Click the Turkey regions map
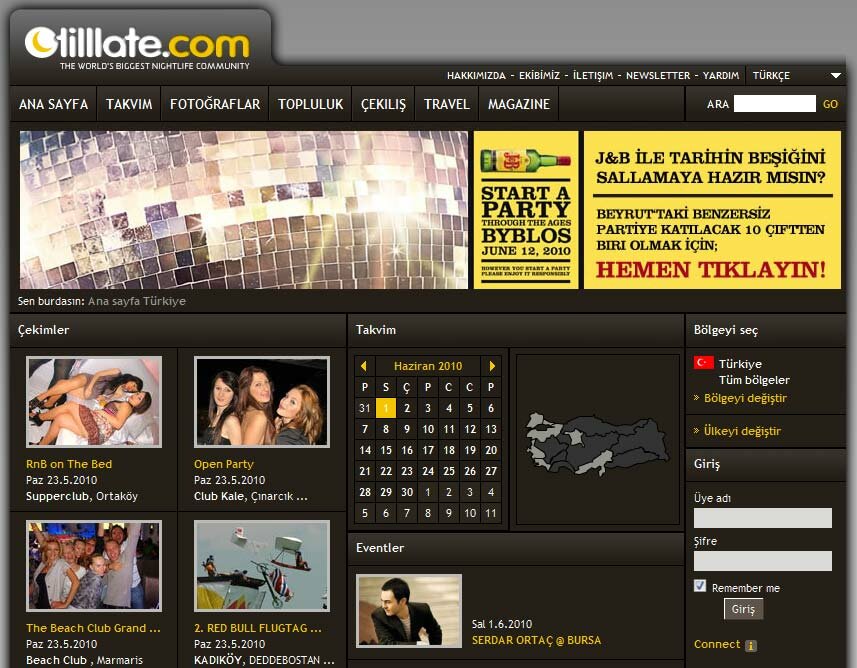This screenshot has height=668, width=857. pos(598,441)
